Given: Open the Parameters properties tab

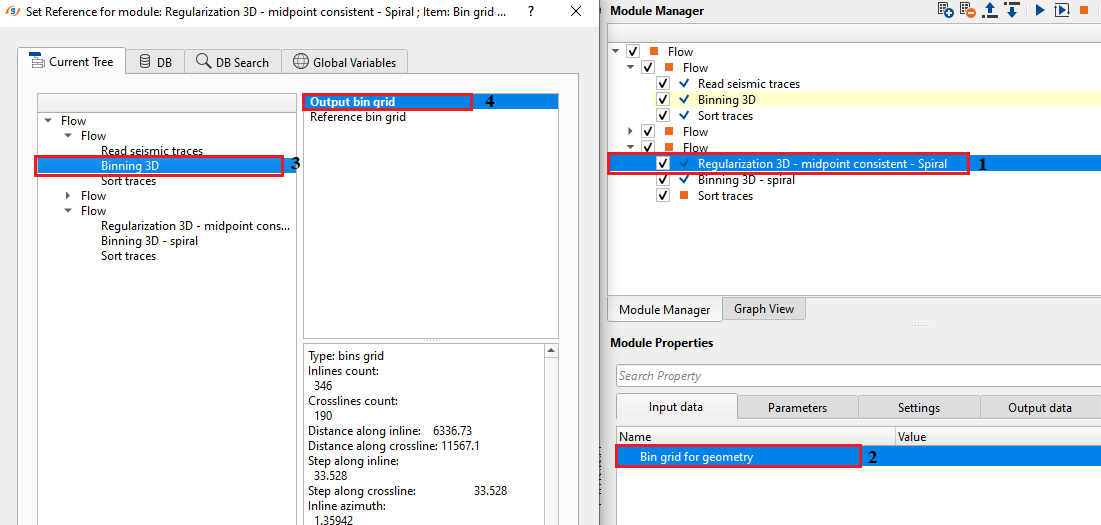Looking at the screenshot, I should click(798, 408).
